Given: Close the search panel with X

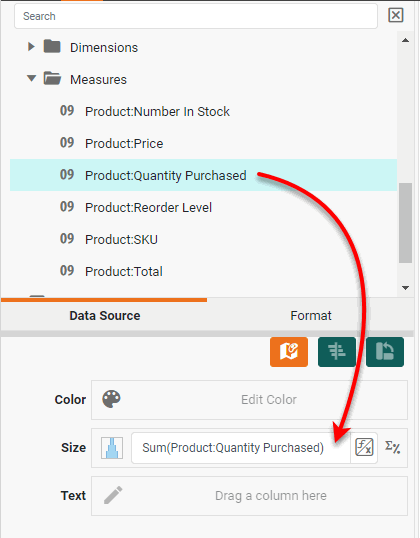Looking at the screenshot, I should click(396, 15).
